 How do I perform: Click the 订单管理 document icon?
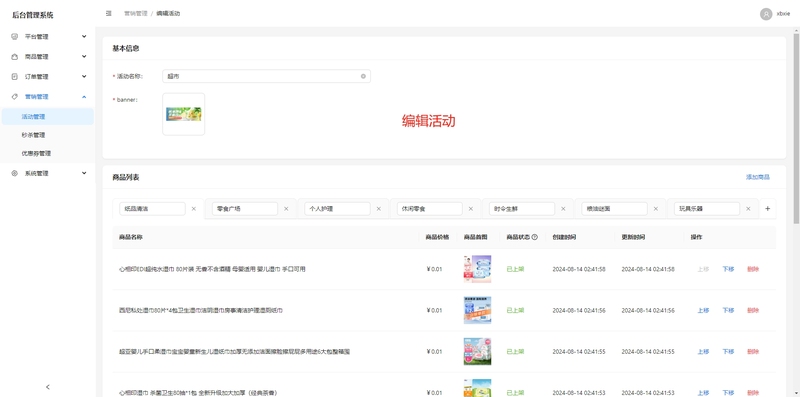14,77
